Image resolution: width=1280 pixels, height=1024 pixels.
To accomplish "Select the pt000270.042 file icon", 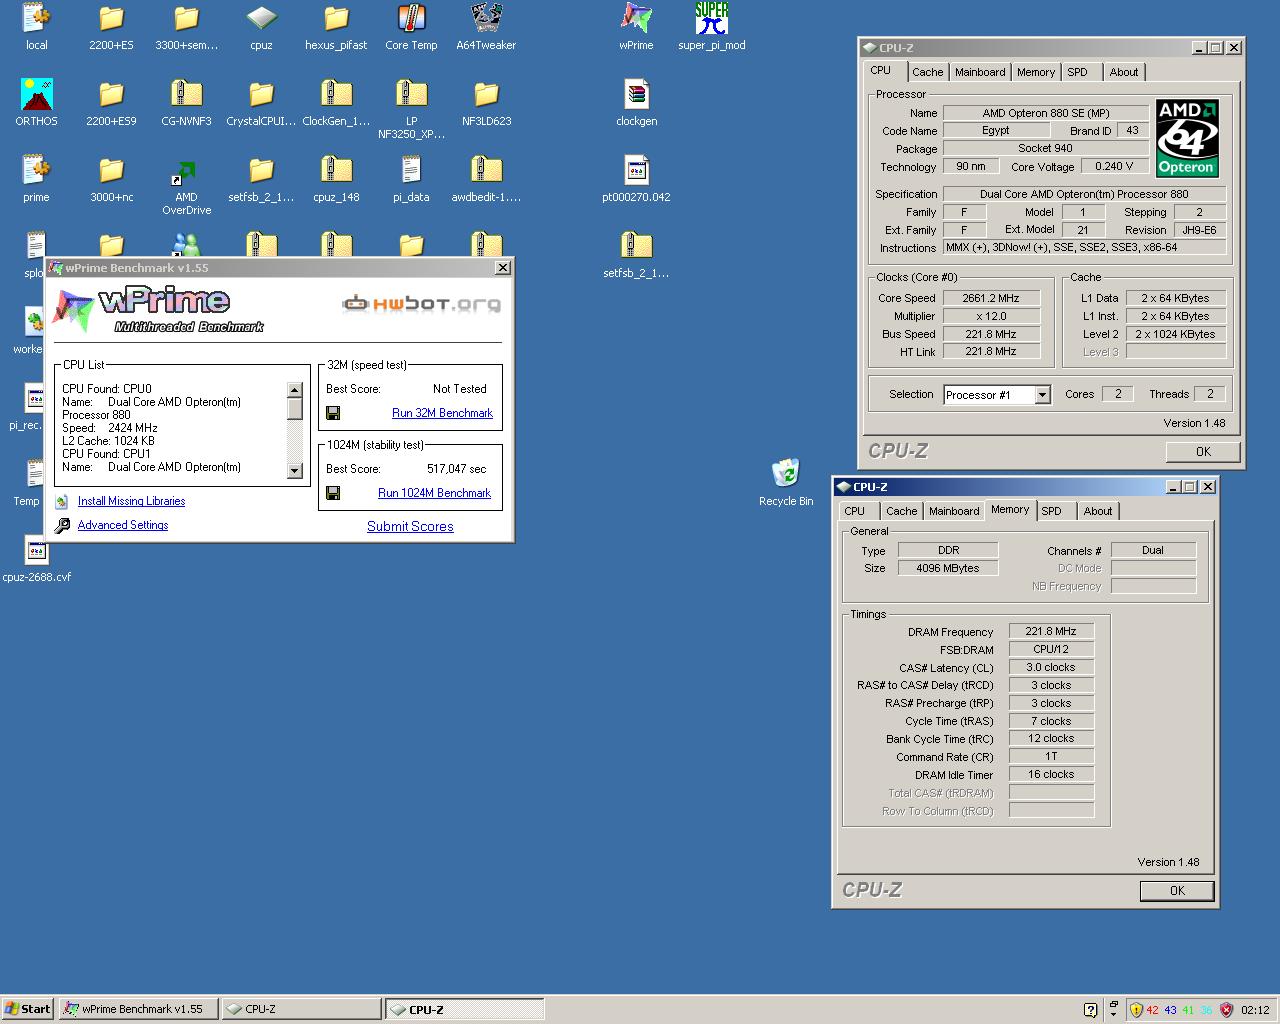I will pyautogui.click(x=636, y=179).
